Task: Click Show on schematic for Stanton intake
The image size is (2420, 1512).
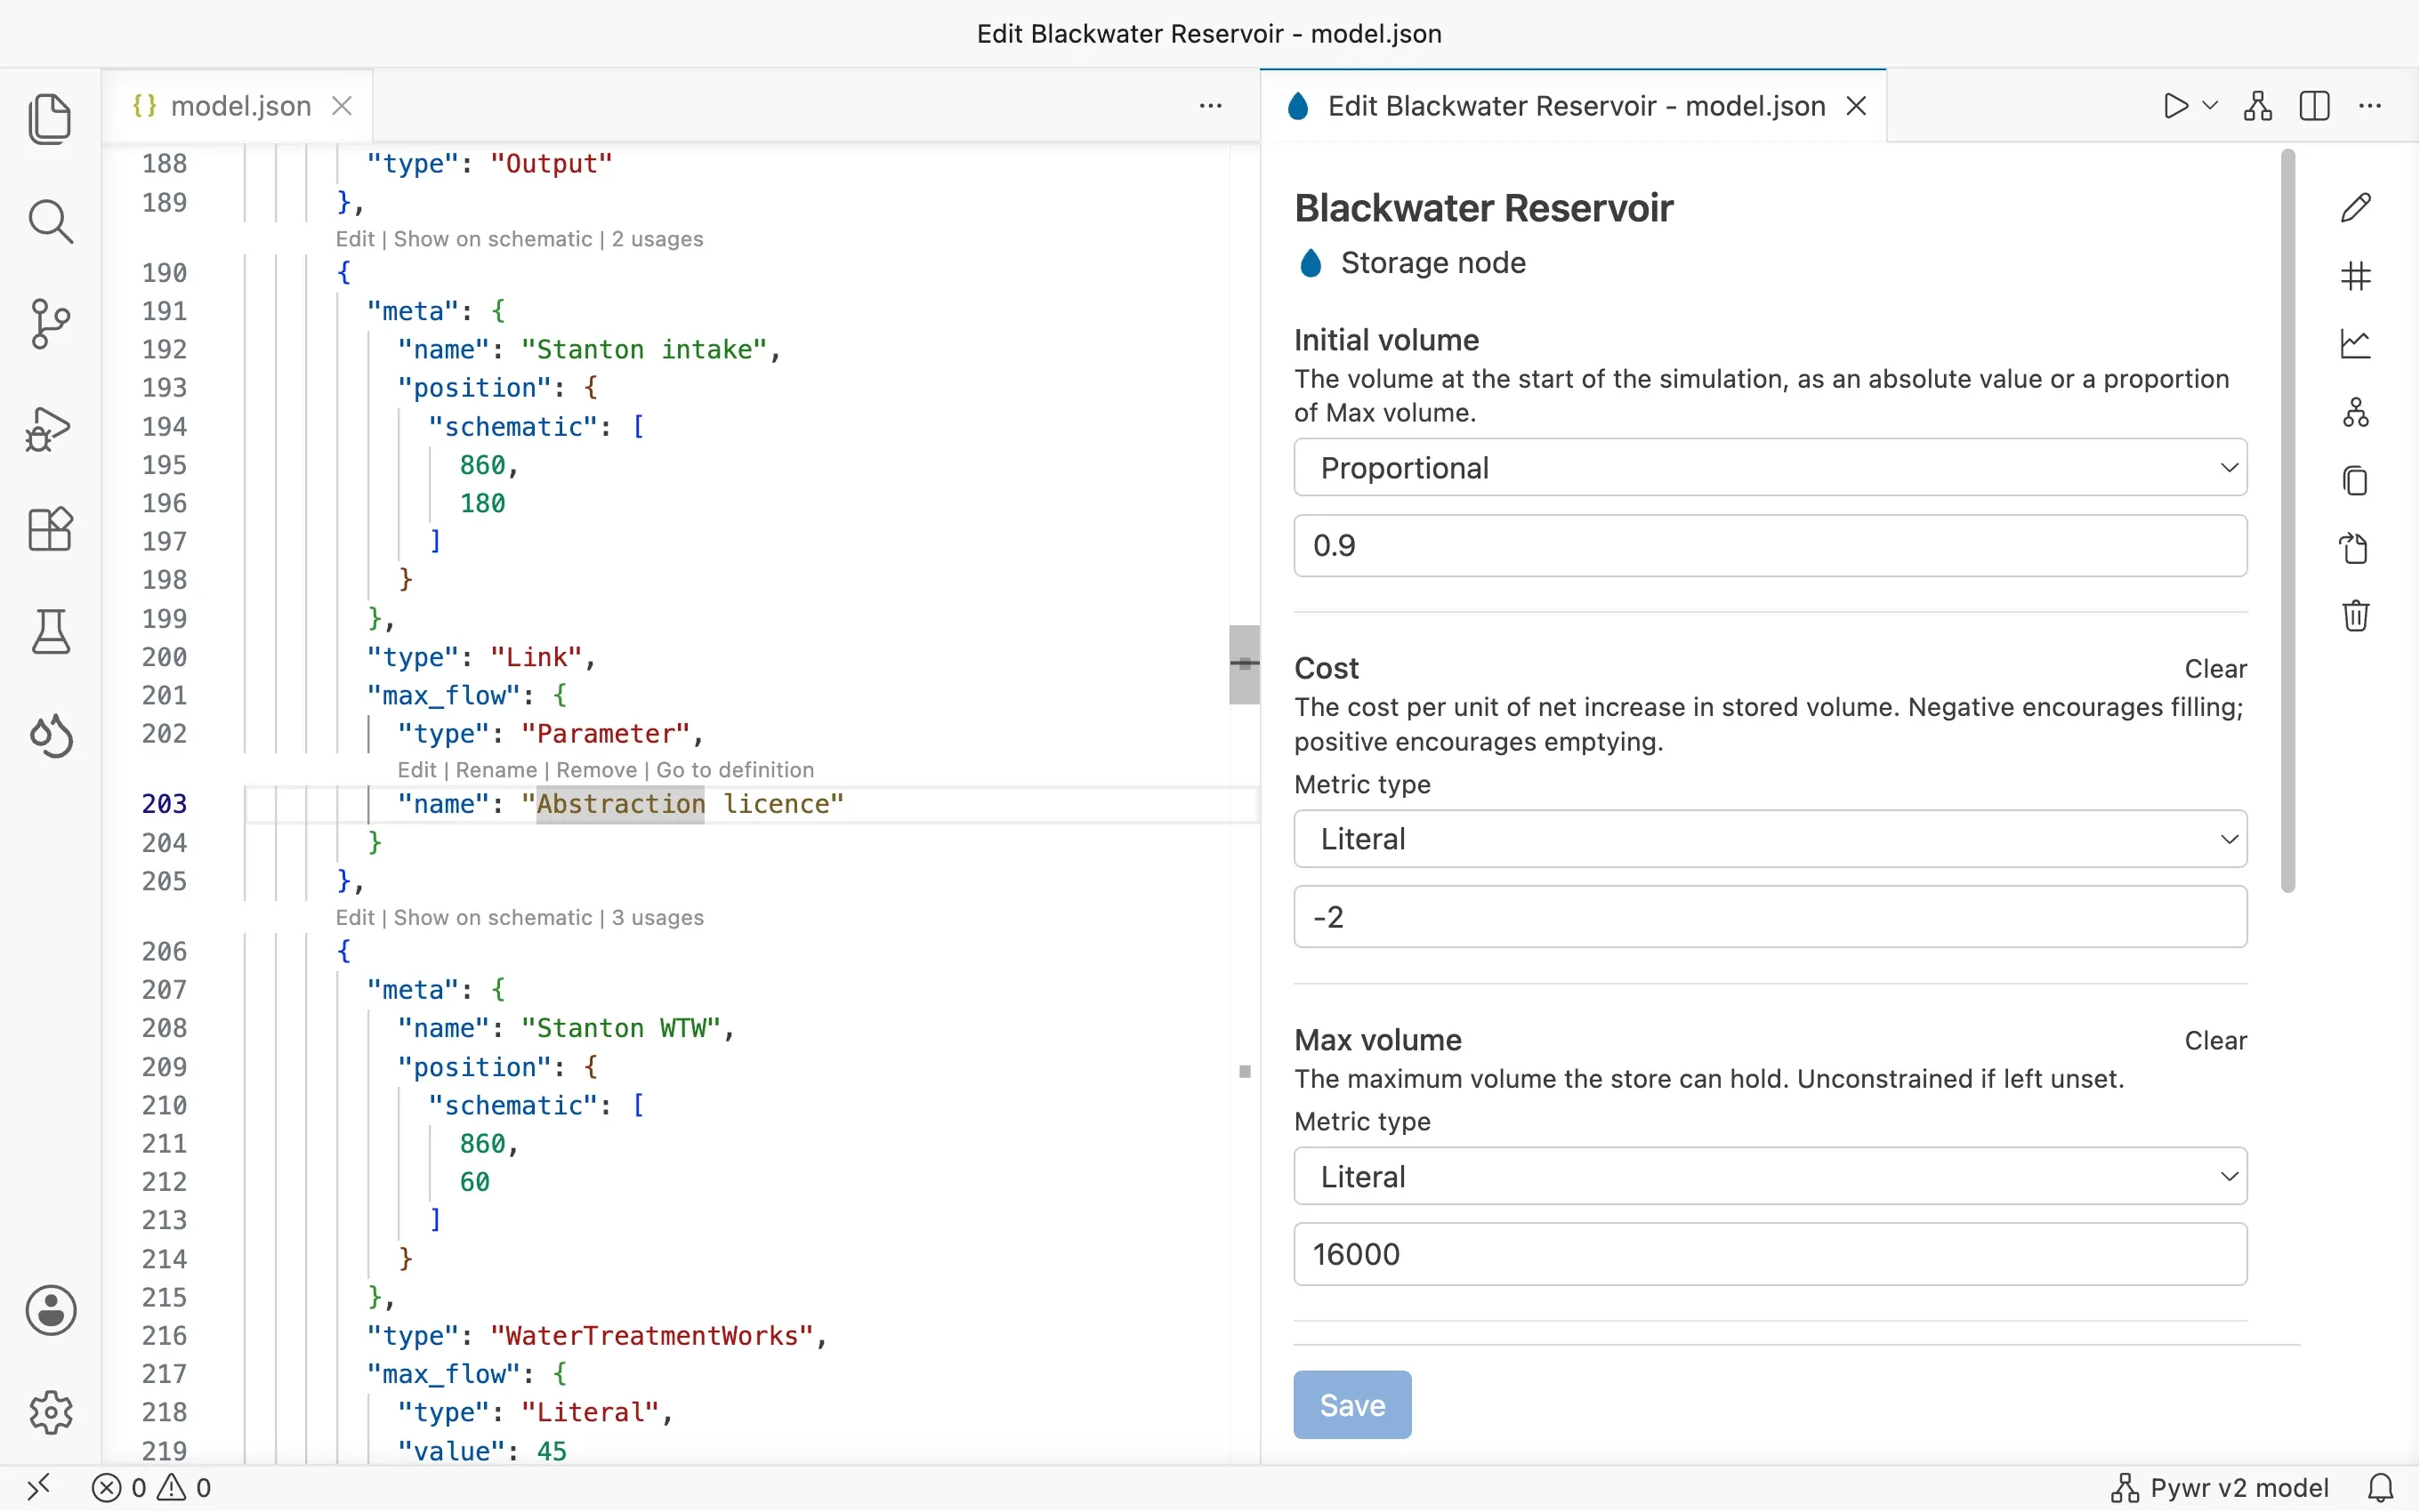Action: tap(493, 239)
